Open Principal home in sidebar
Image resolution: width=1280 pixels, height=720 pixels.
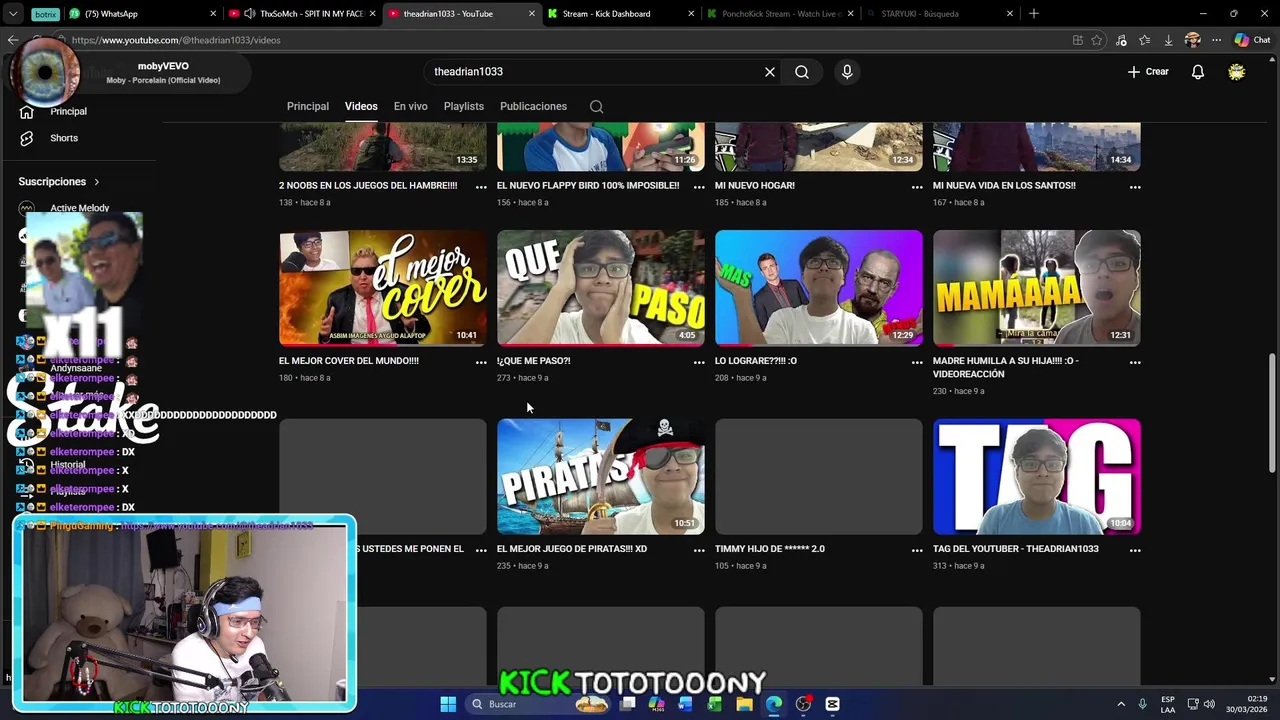[x=68, y=111]
